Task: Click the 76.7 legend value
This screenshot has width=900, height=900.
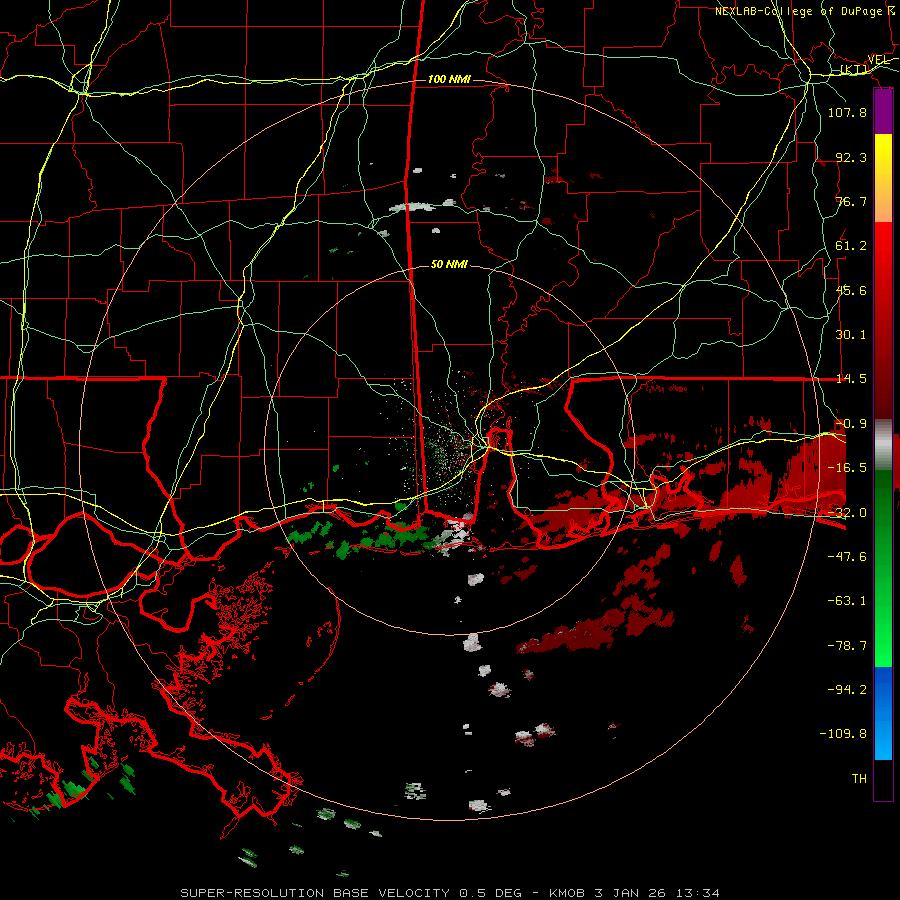Action: click(851, 201)
